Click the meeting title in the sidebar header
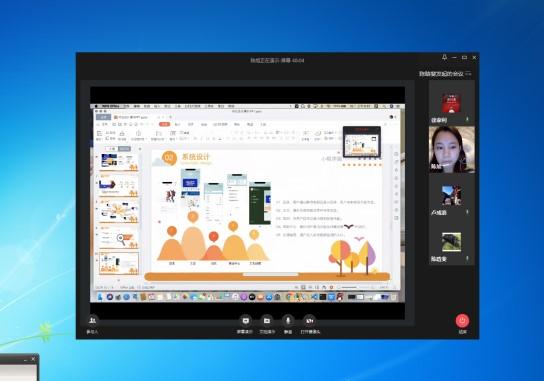 (x=441, y=74)
